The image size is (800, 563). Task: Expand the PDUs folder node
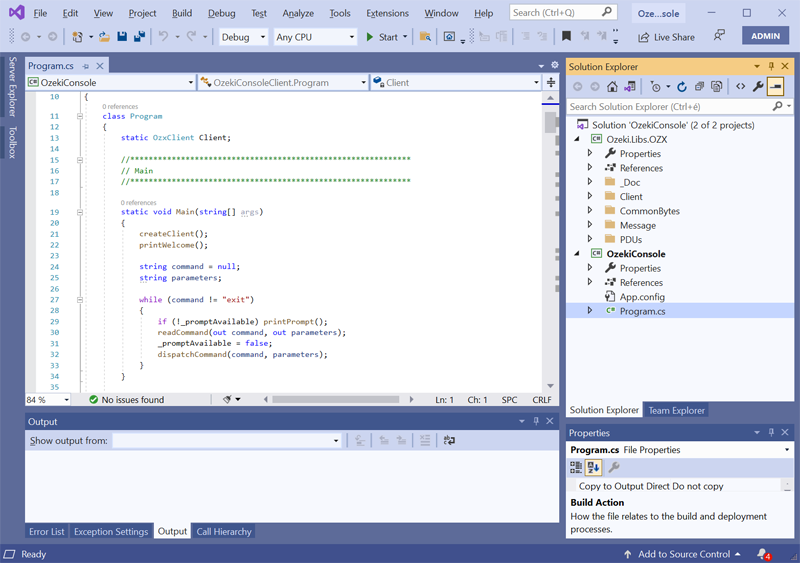pos(590,238)
